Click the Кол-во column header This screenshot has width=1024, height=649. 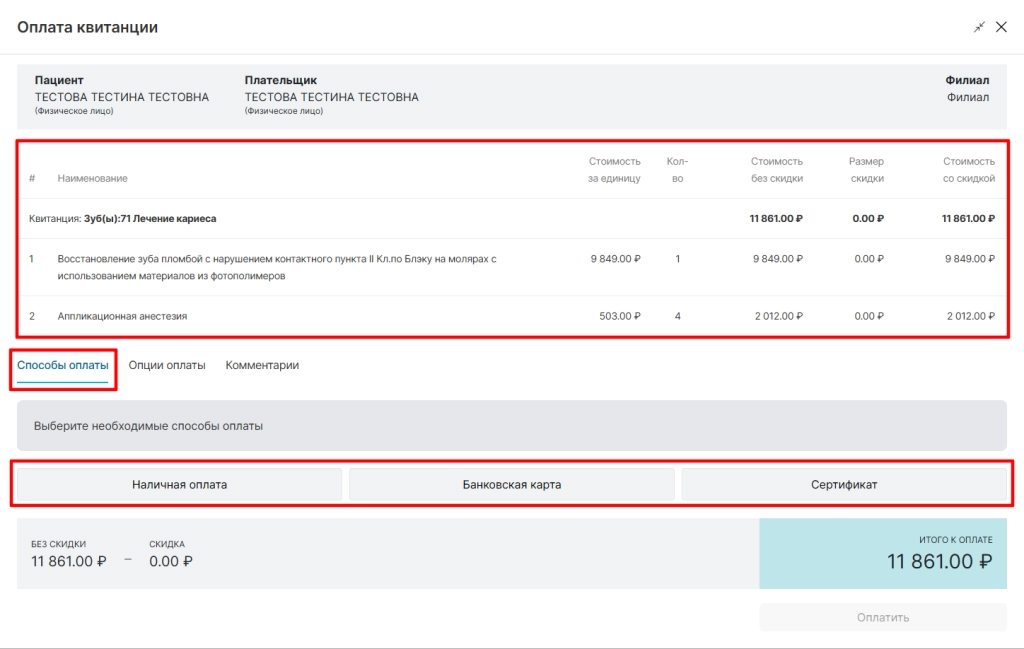click(x=677, y=170)
